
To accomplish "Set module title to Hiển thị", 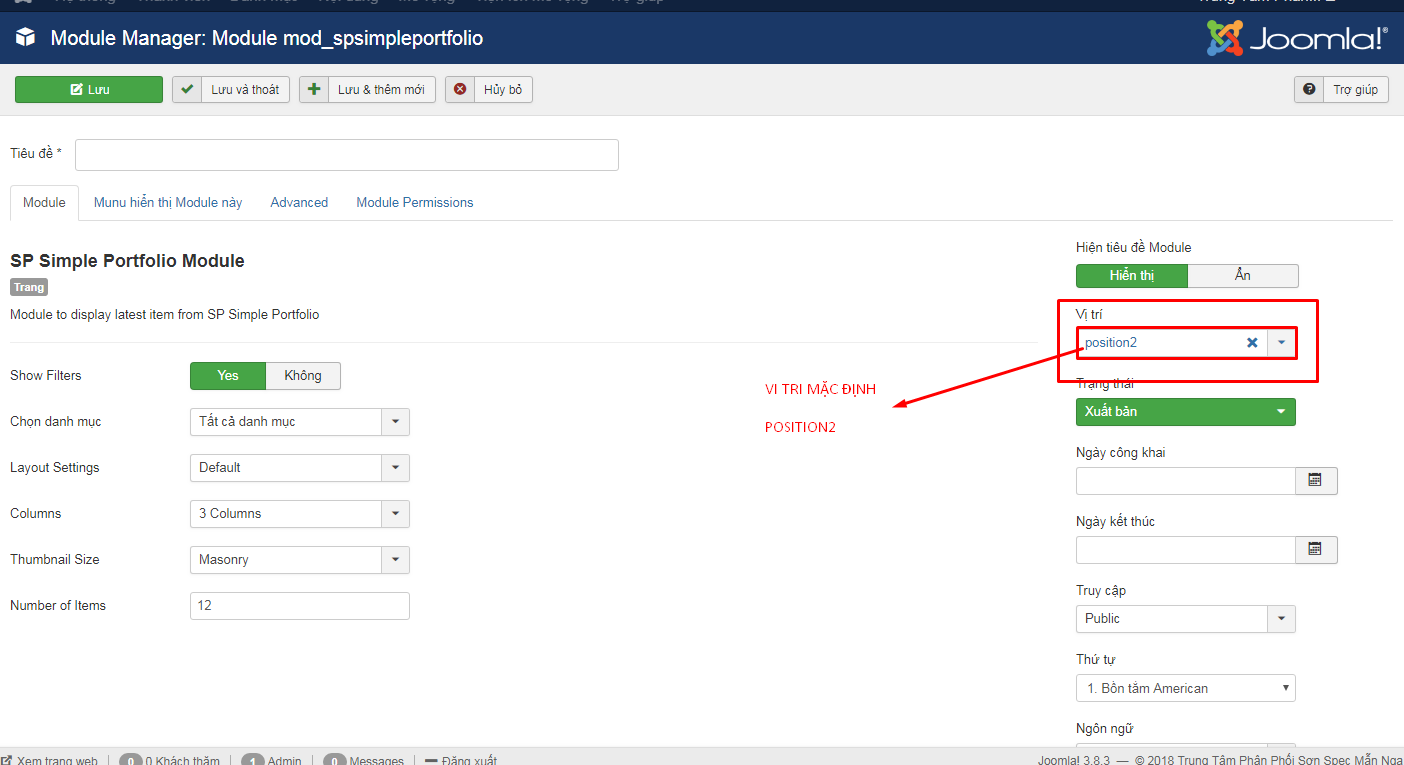I will [1132, 275].
